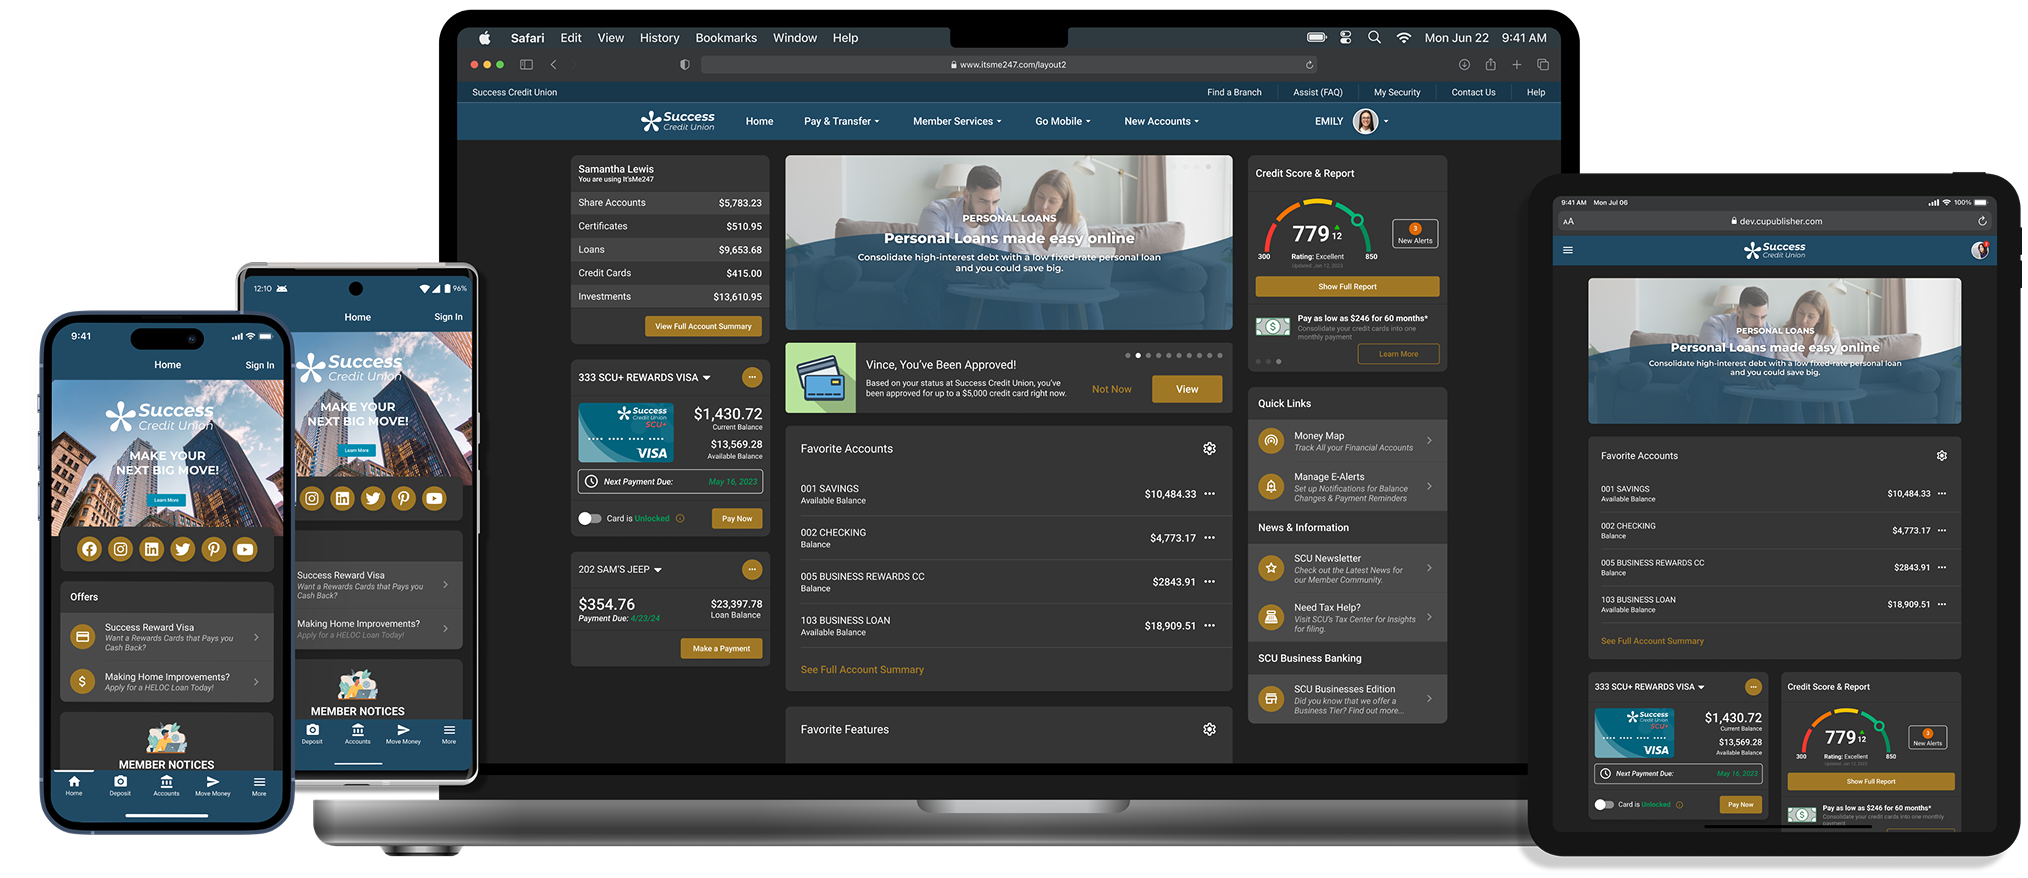Screen dimensions: 2028x878
Task: Open the Apple menu
Action: tap(485, 38)
